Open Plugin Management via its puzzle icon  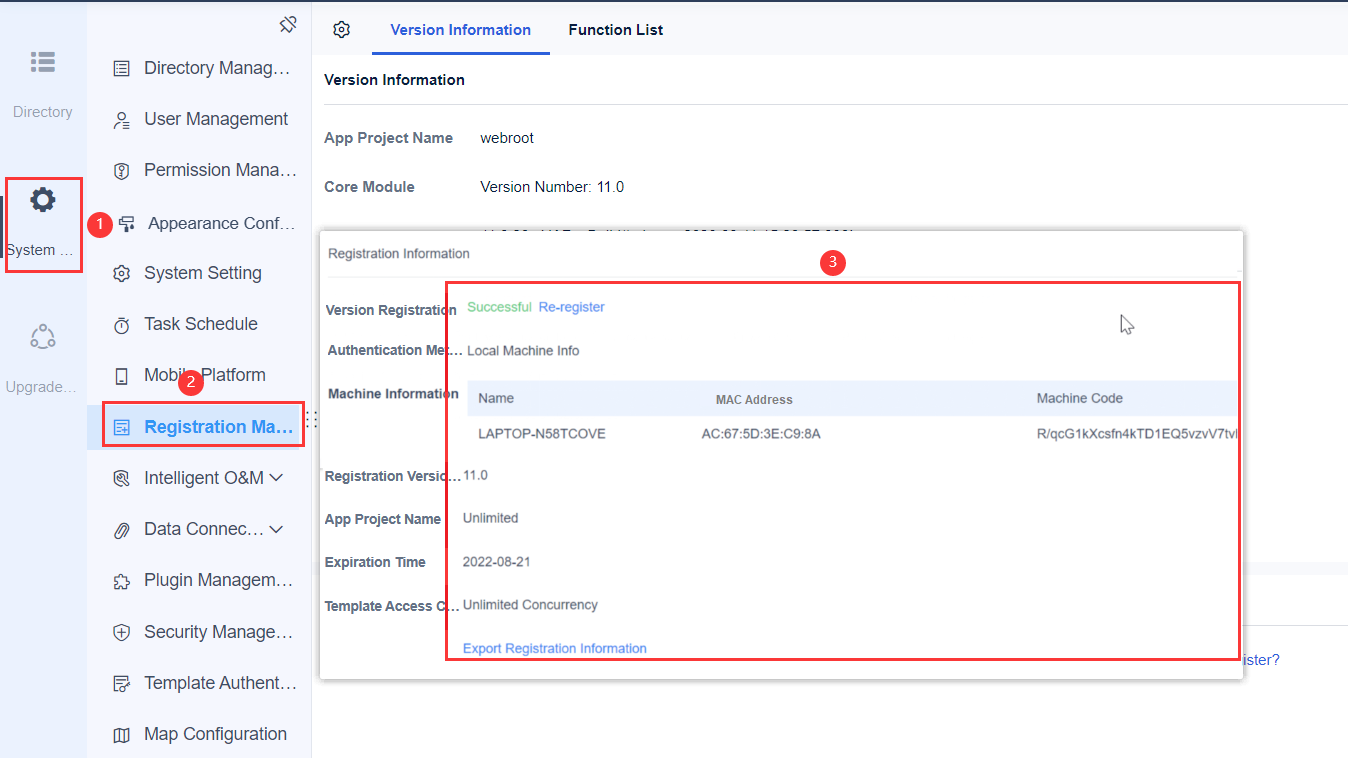coord(122,579)
